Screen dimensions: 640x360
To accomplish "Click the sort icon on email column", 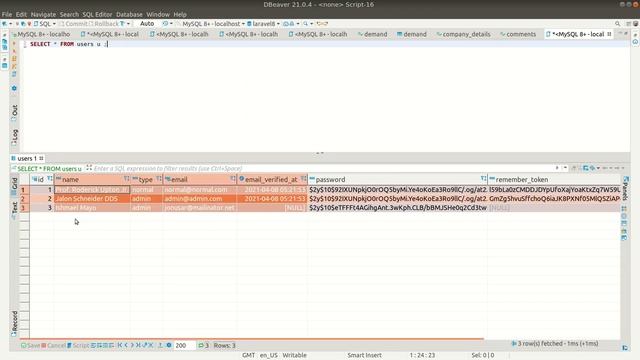I will pos(233,179).
